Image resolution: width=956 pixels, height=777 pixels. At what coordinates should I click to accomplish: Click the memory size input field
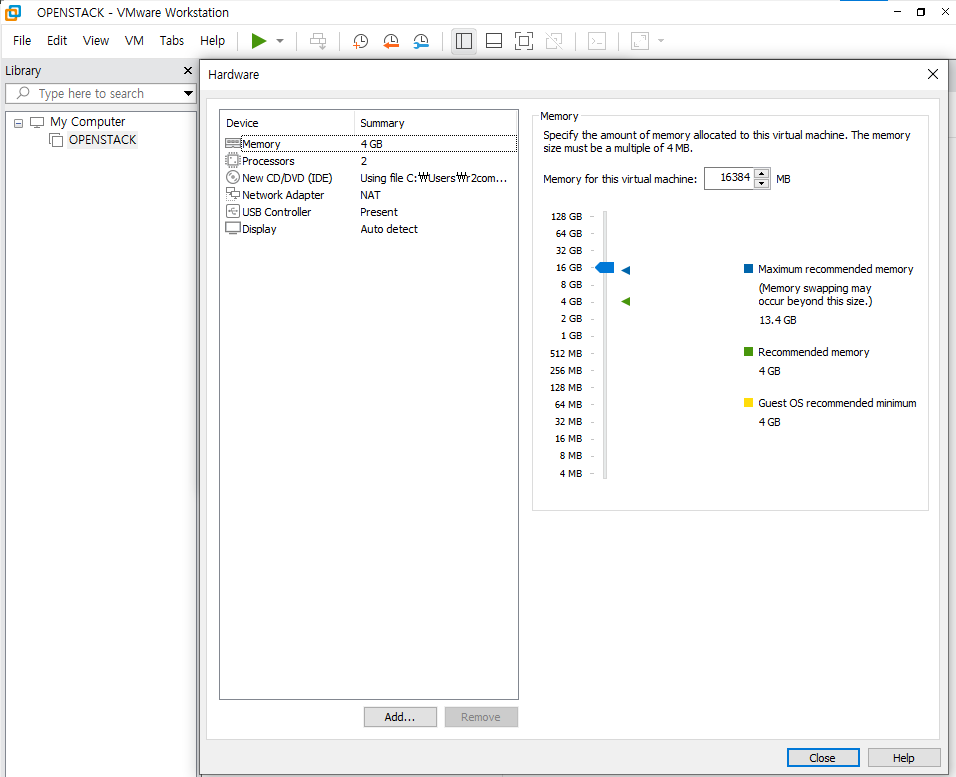[x=729, y=178]
